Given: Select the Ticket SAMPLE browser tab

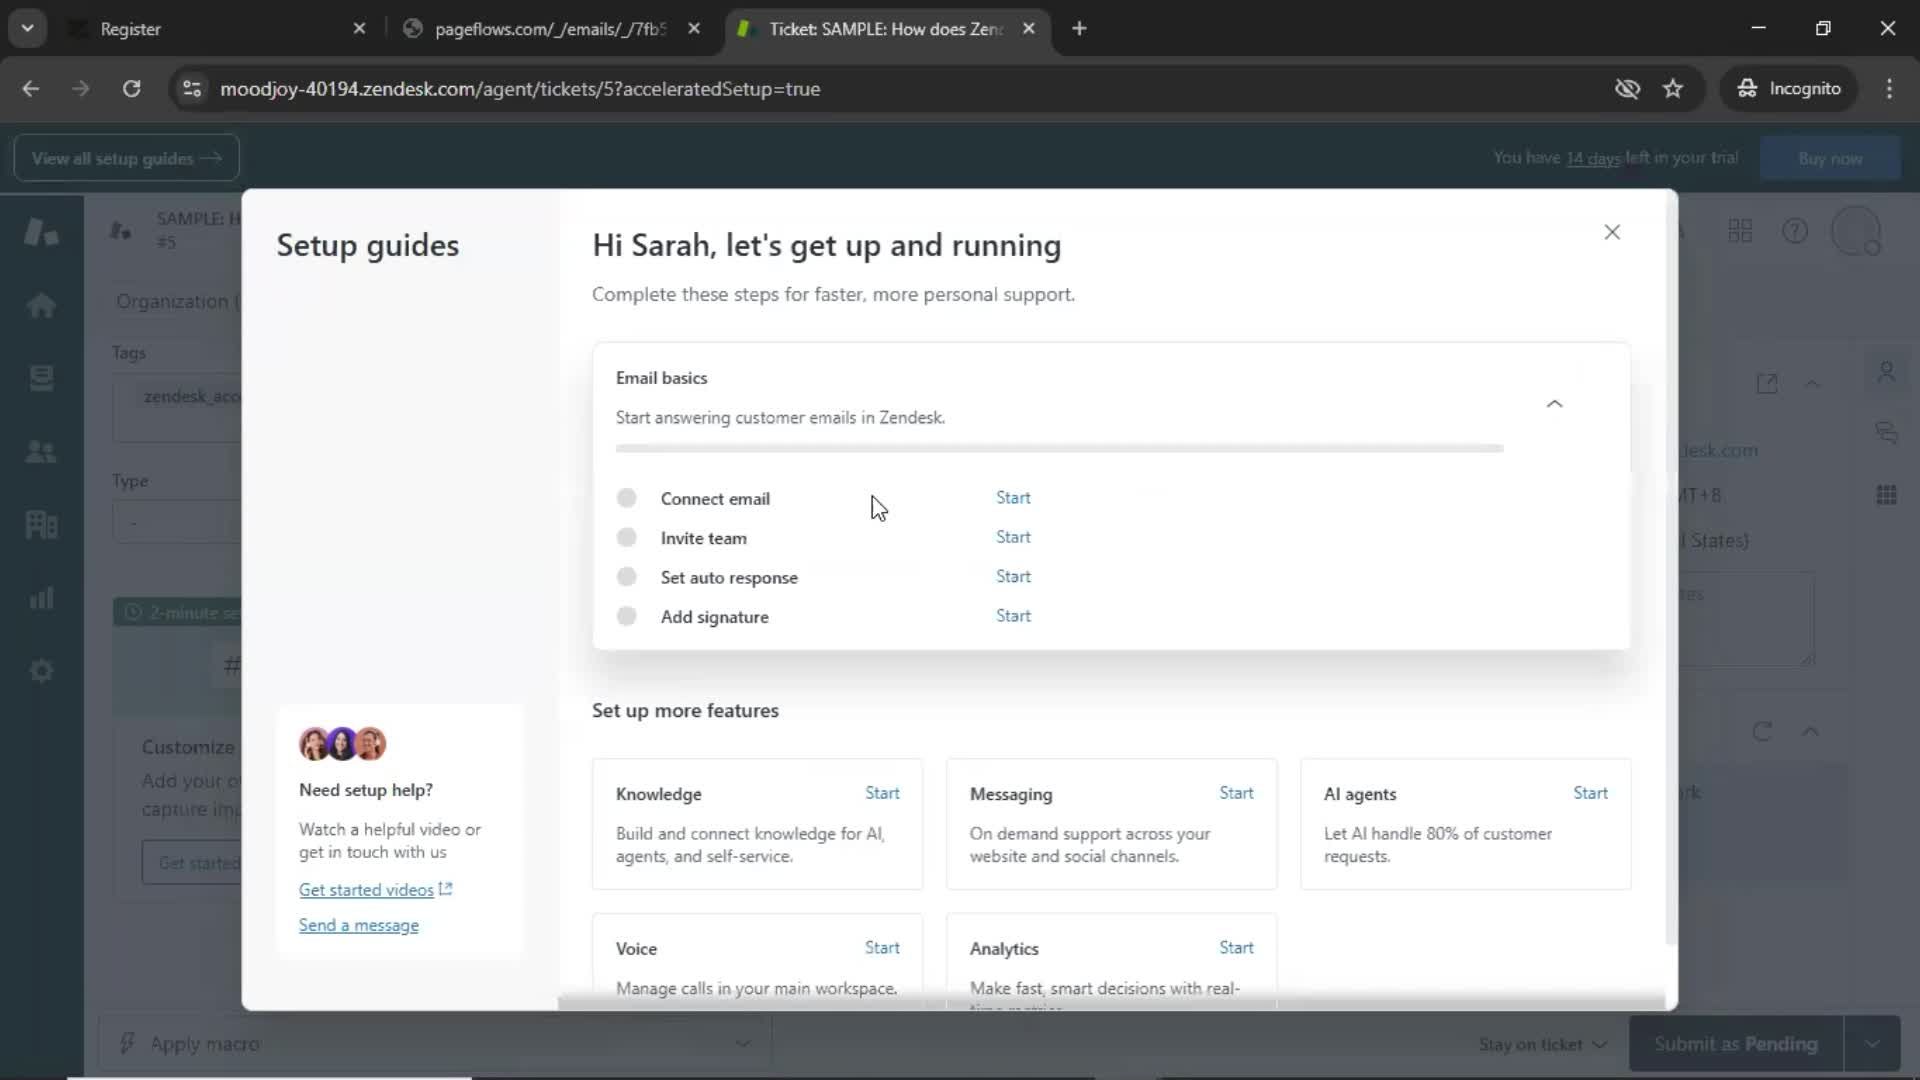Looking at the screenshot, I should tap(885, 29).
